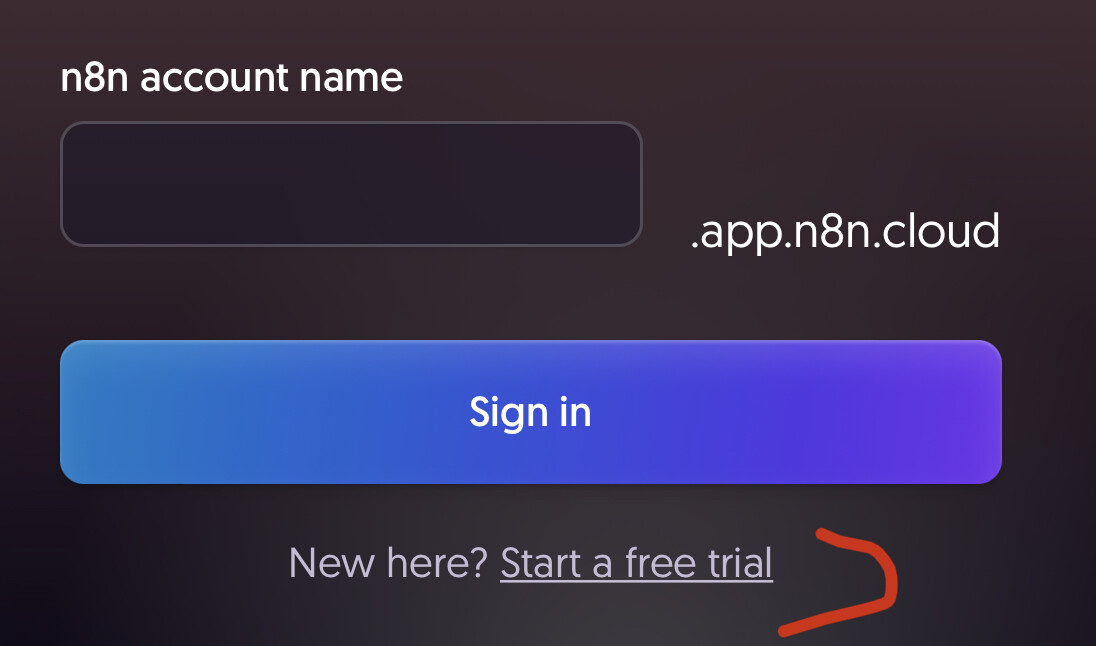The image size is (1096, 646).
Task: Click the .app.n8n.cloud domain suffix text
Action: coord(845,231)
